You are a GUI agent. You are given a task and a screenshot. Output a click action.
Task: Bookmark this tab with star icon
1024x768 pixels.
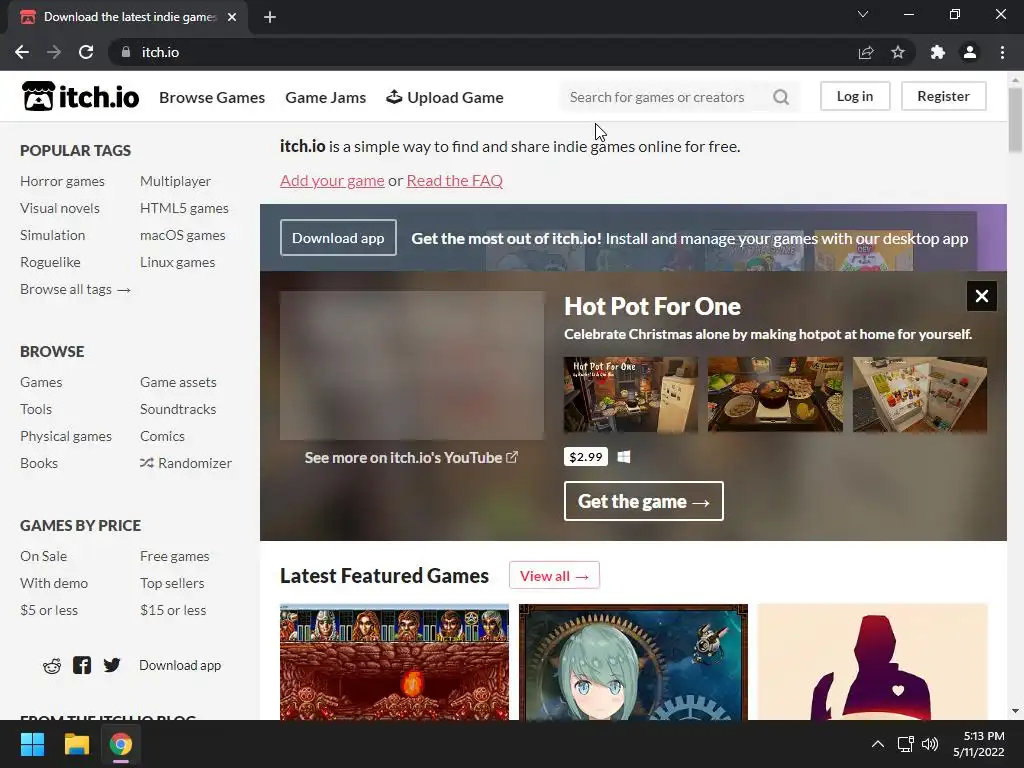point(898,52)
